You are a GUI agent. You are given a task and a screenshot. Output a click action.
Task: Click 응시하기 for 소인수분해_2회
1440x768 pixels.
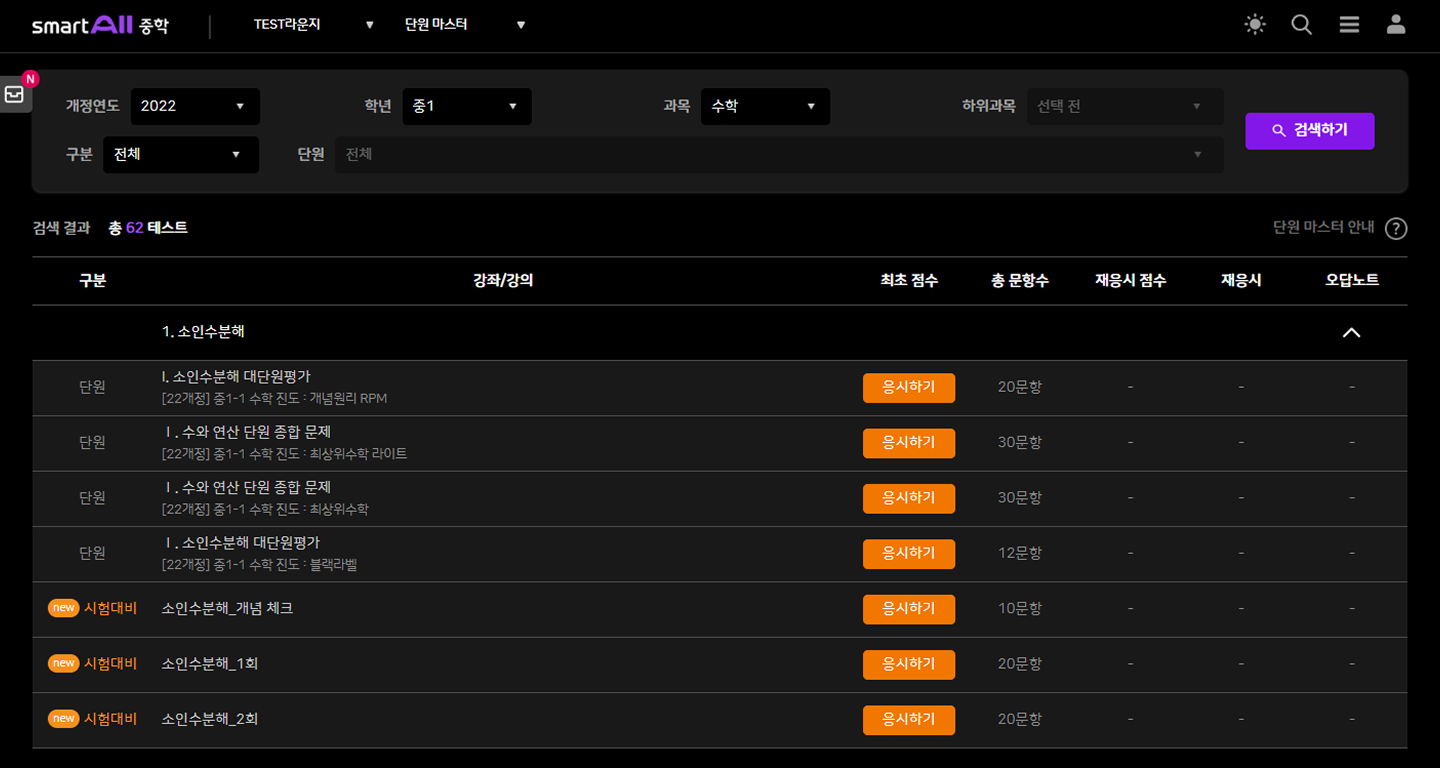click(x=908, y=720)
